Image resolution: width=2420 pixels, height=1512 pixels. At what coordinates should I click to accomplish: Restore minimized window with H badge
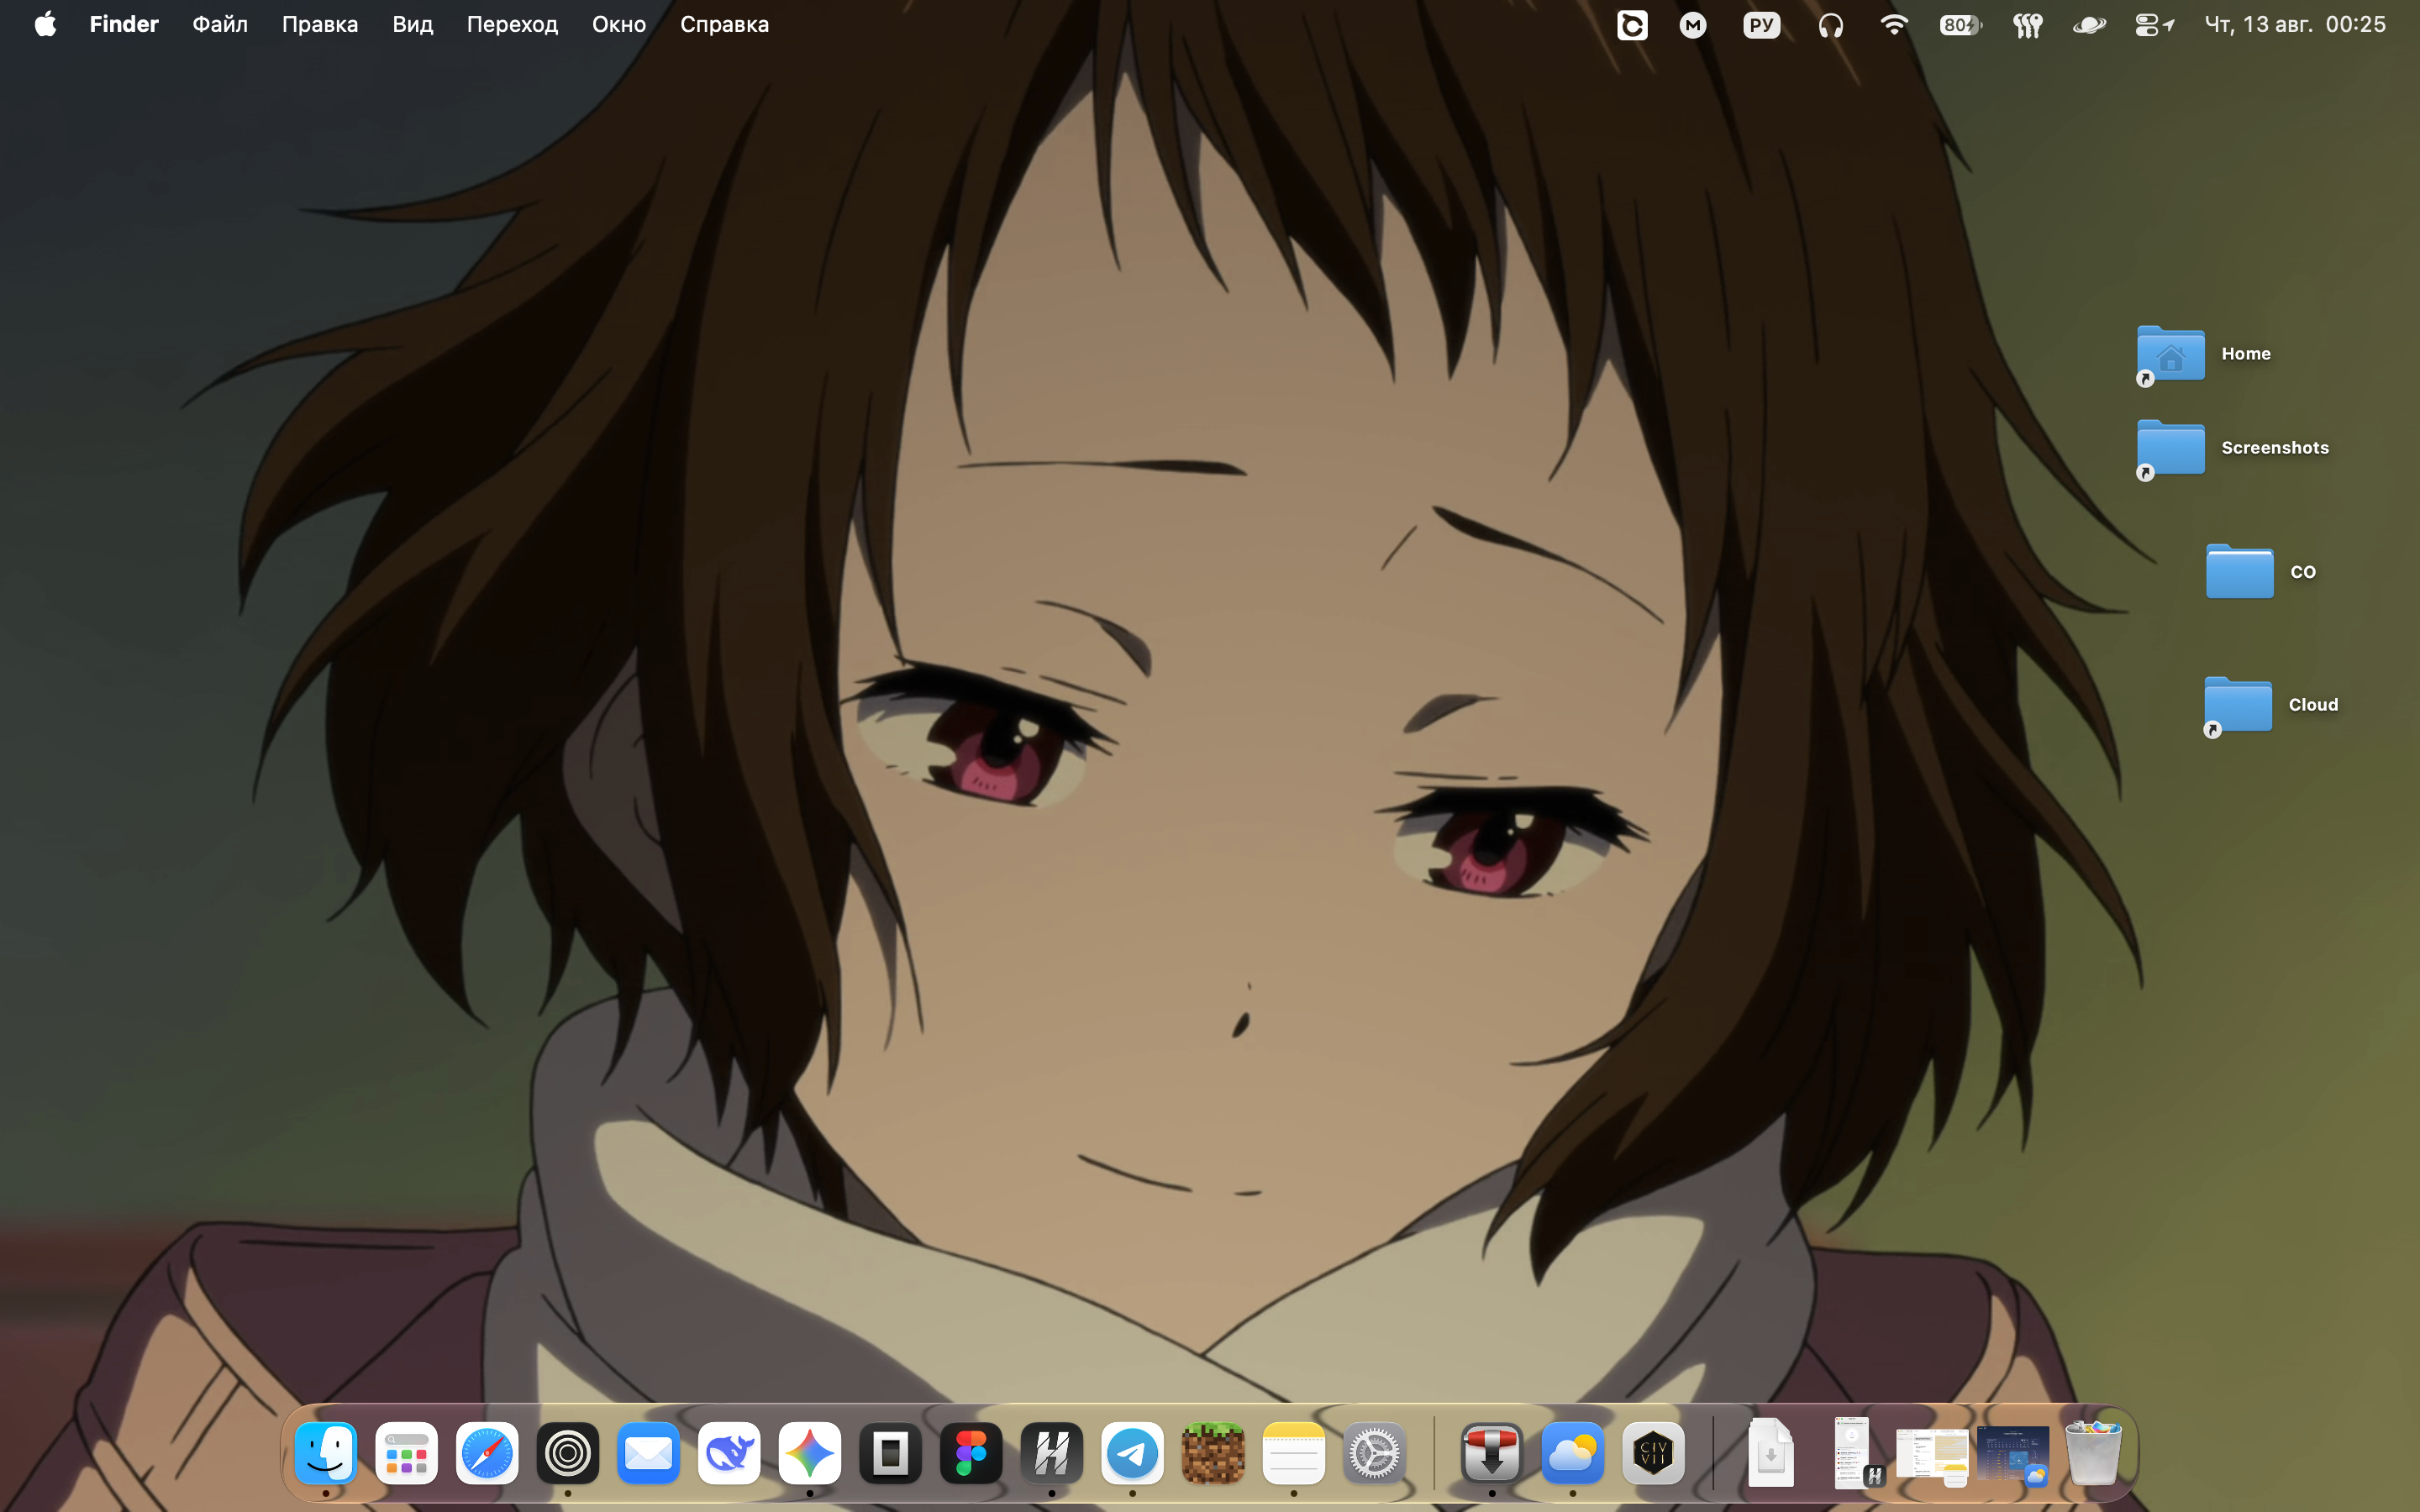[x=1857, y=1453]
